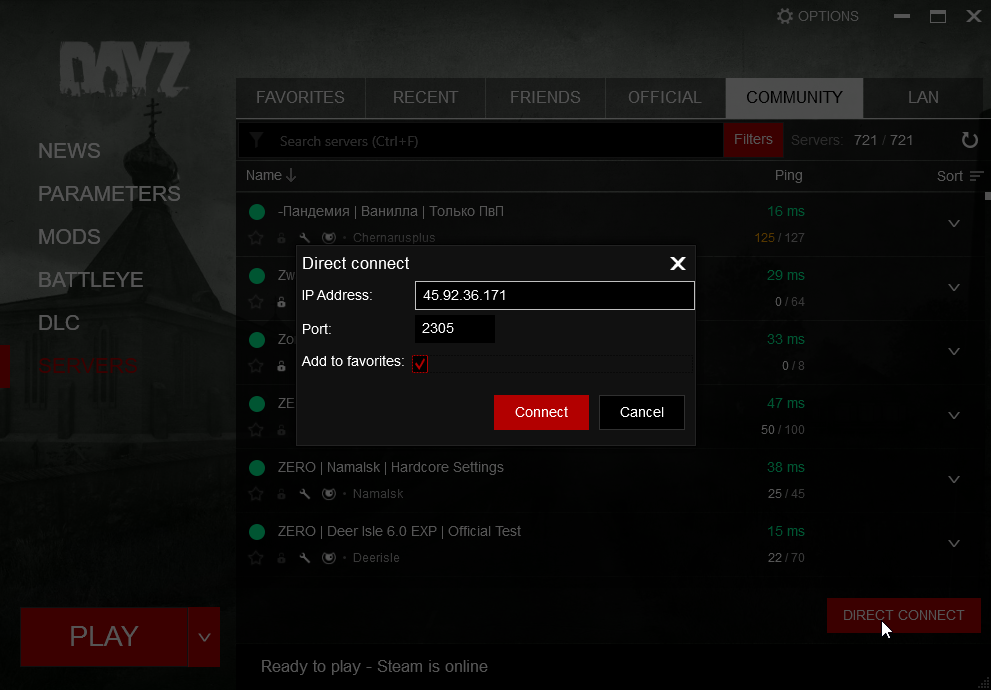
Task: Switch to the Favorites tab
Action: (300, 97)
